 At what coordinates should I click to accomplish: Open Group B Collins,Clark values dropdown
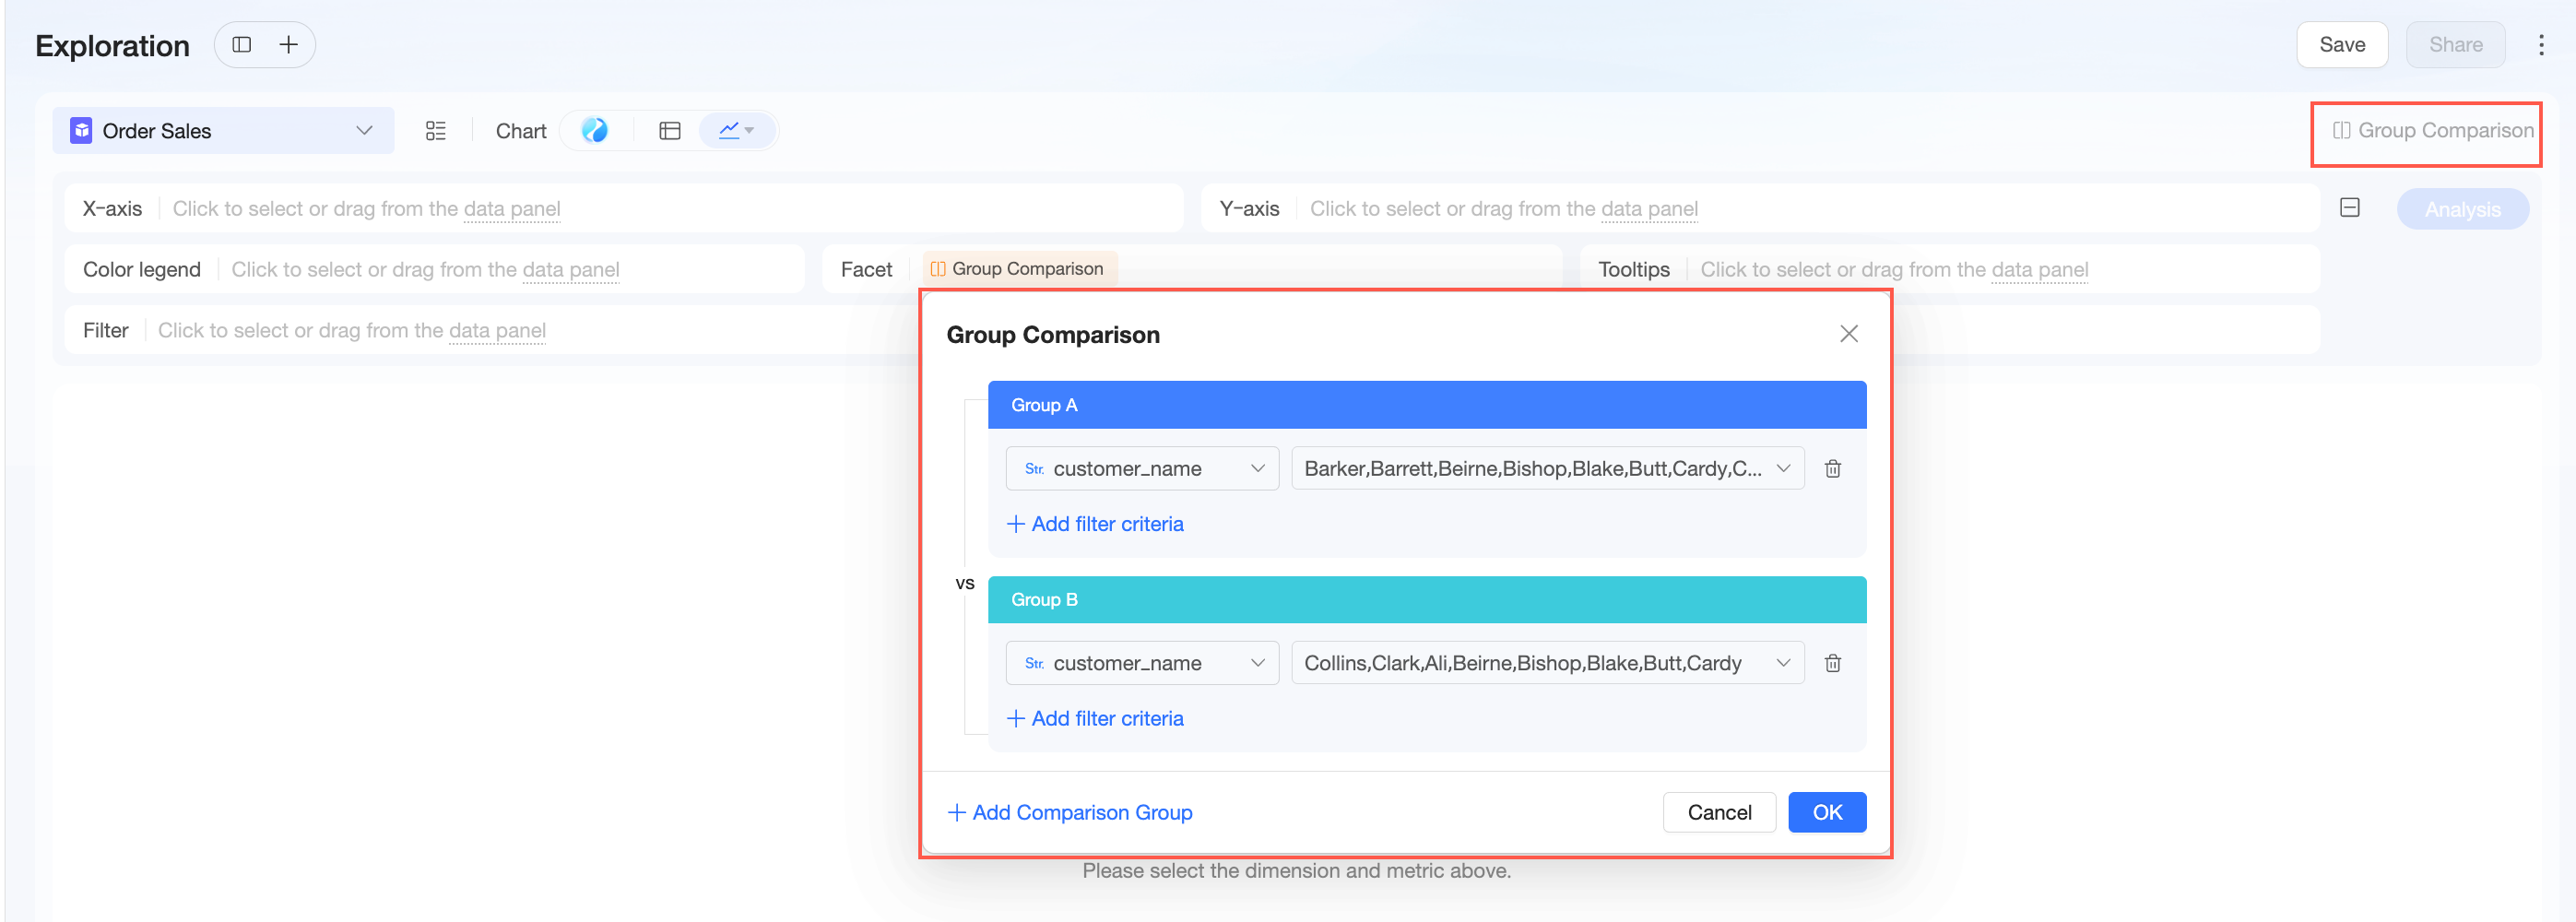[1548, 663]
